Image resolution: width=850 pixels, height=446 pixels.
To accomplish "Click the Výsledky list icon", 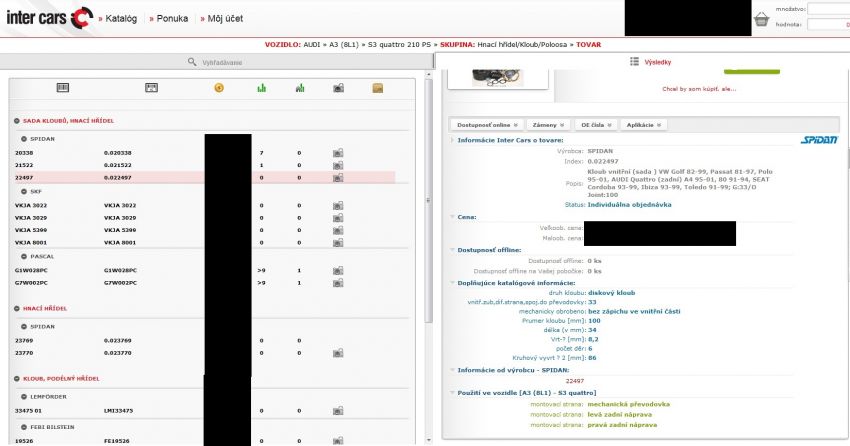I will coord(634,62).
